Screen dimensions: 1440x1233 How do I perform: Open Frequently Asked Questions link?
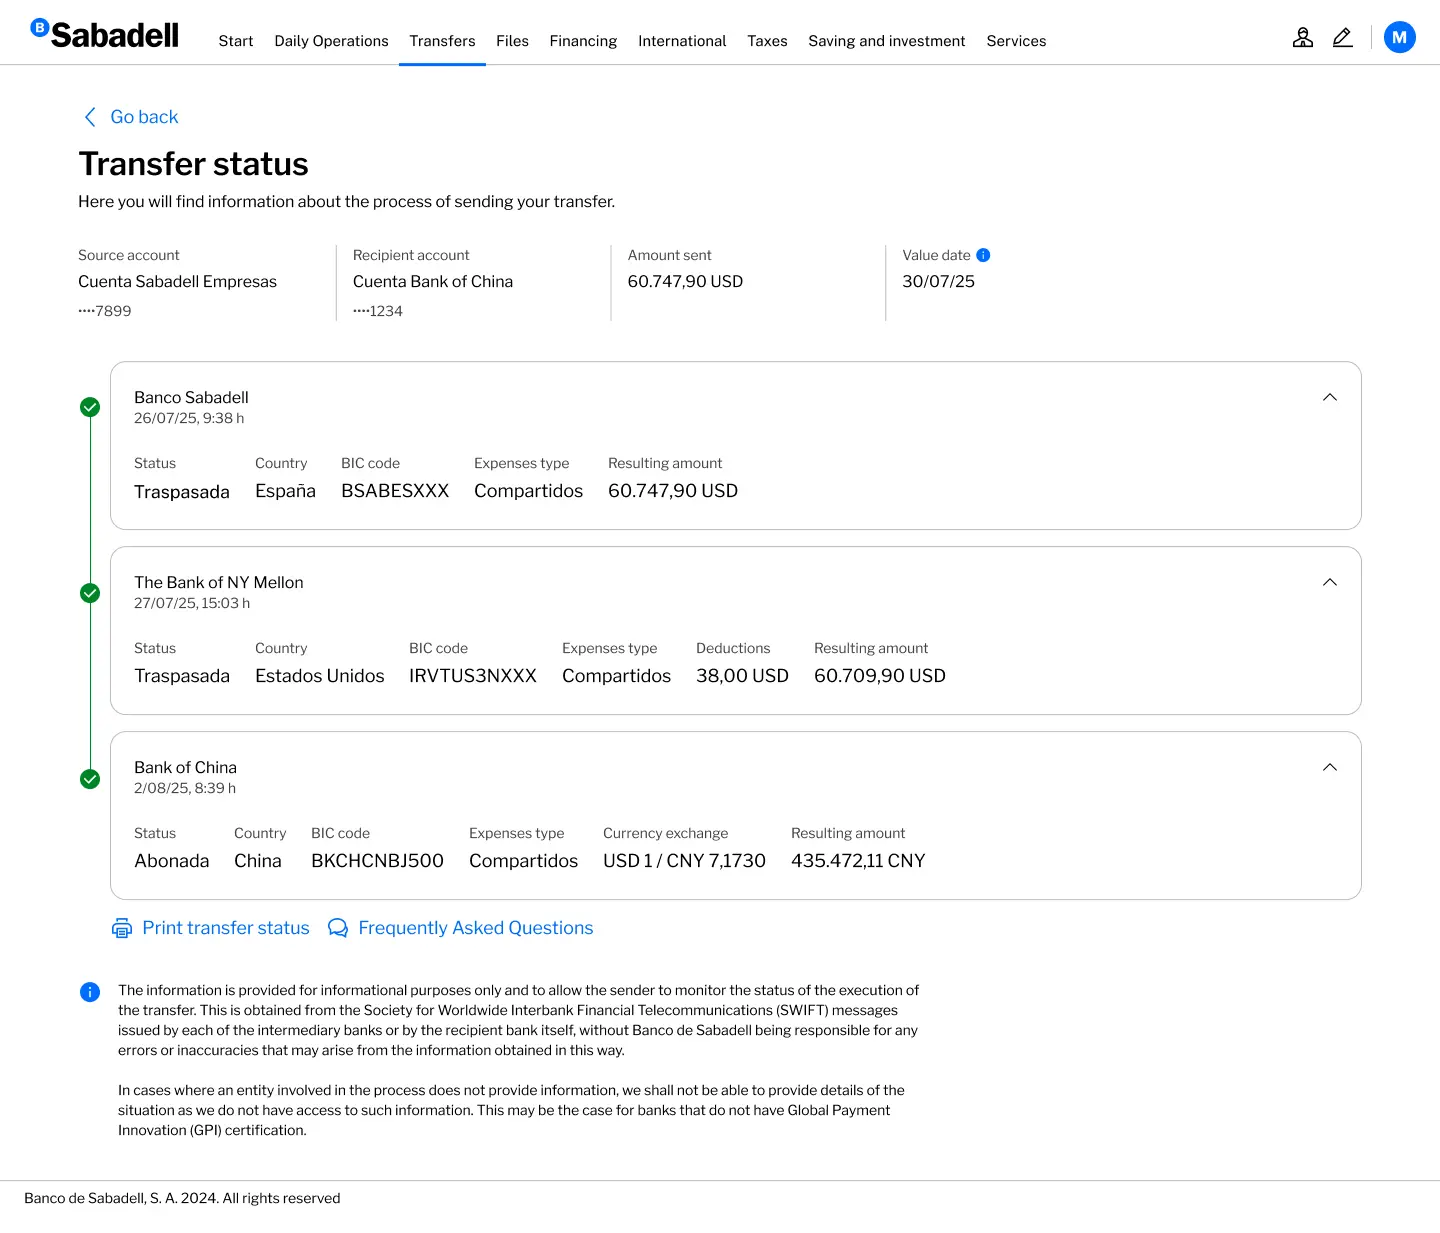tap(476, 928)
